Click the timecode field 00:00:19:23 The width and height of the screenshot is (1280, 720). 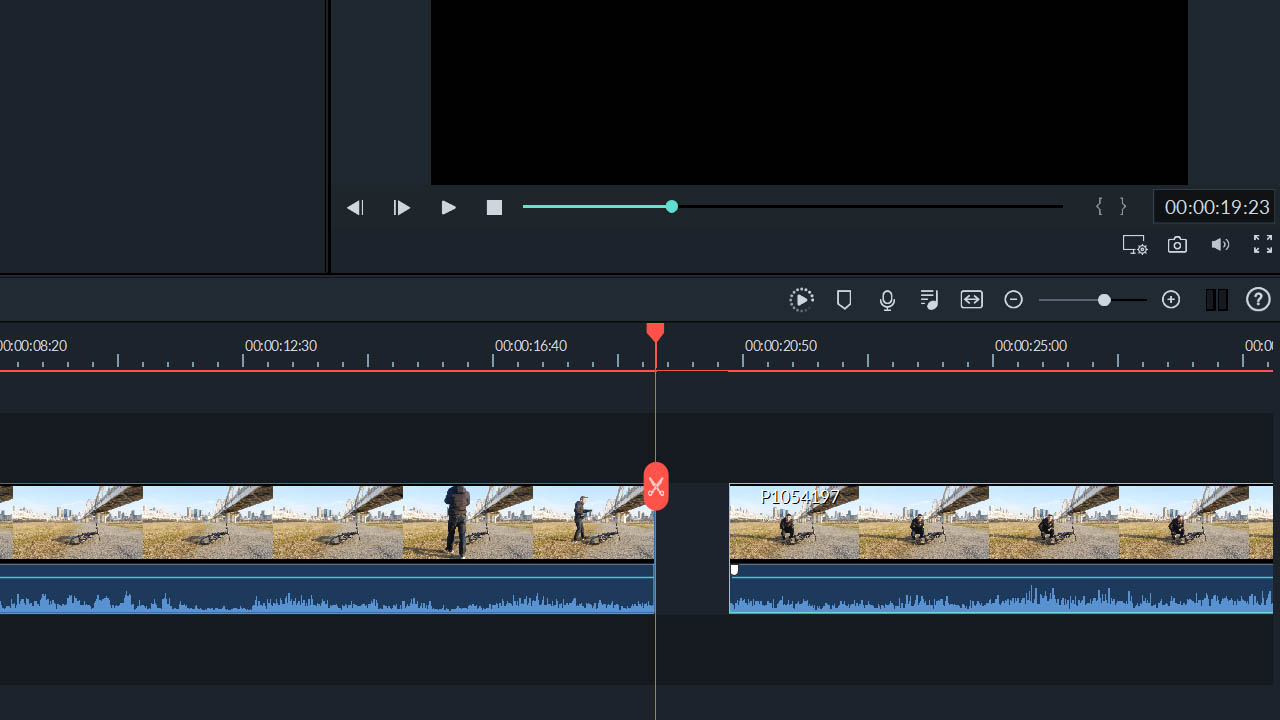(1216, 207)
